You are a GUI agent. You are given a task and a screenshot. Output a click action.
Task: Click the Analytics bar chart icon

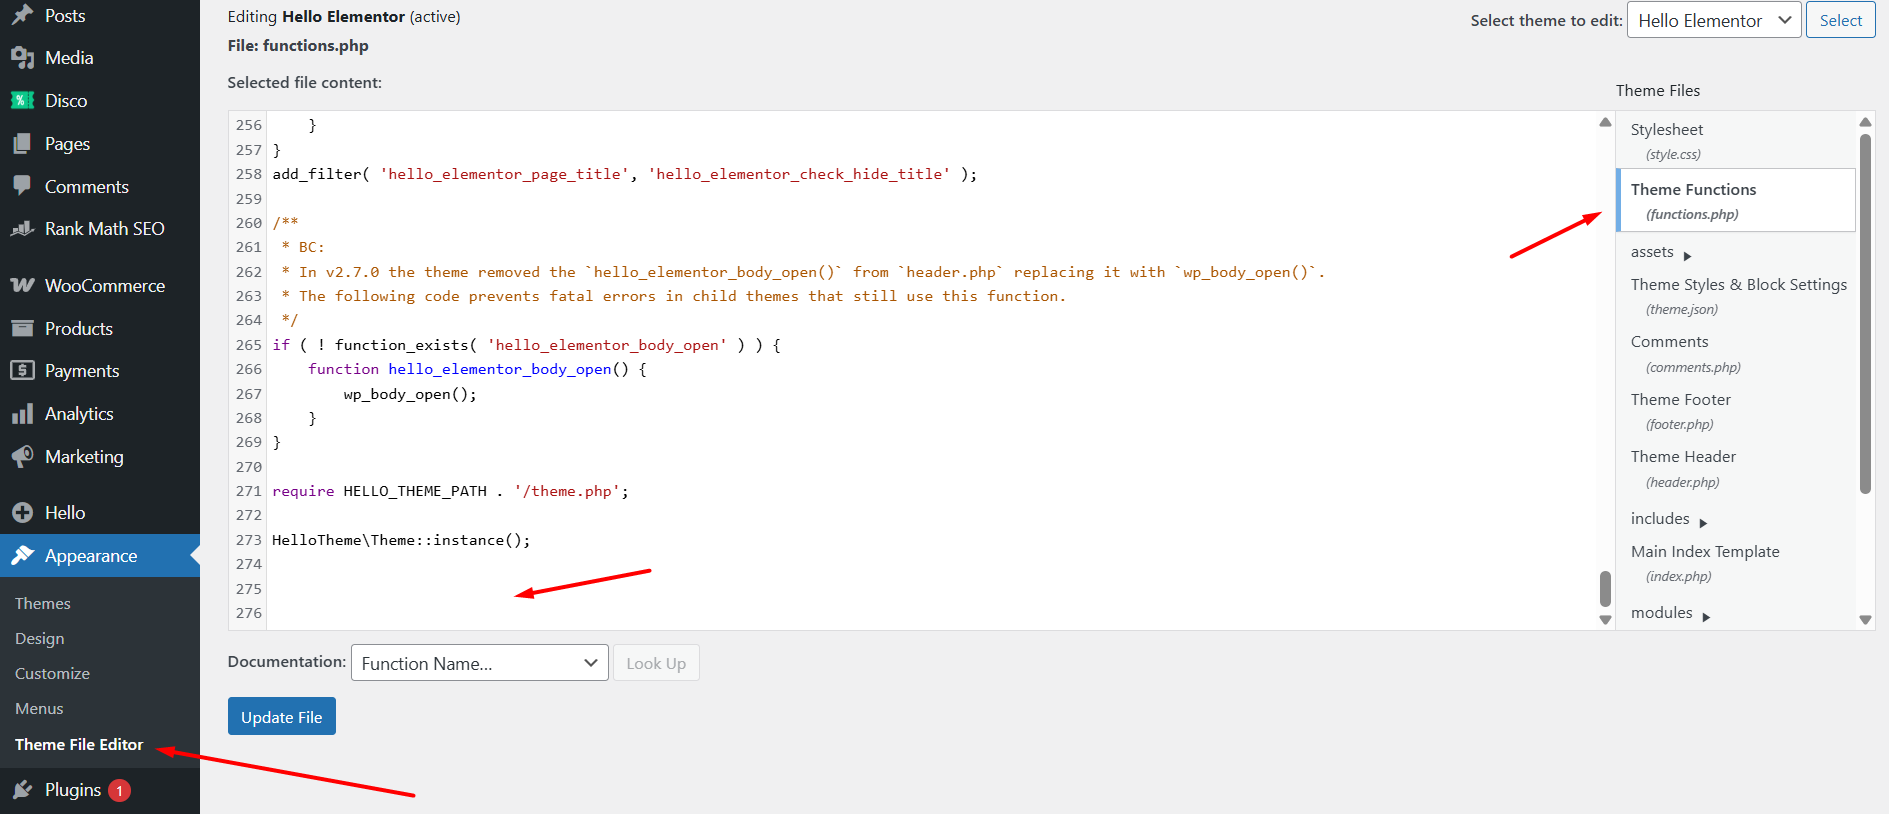(22, 414)
